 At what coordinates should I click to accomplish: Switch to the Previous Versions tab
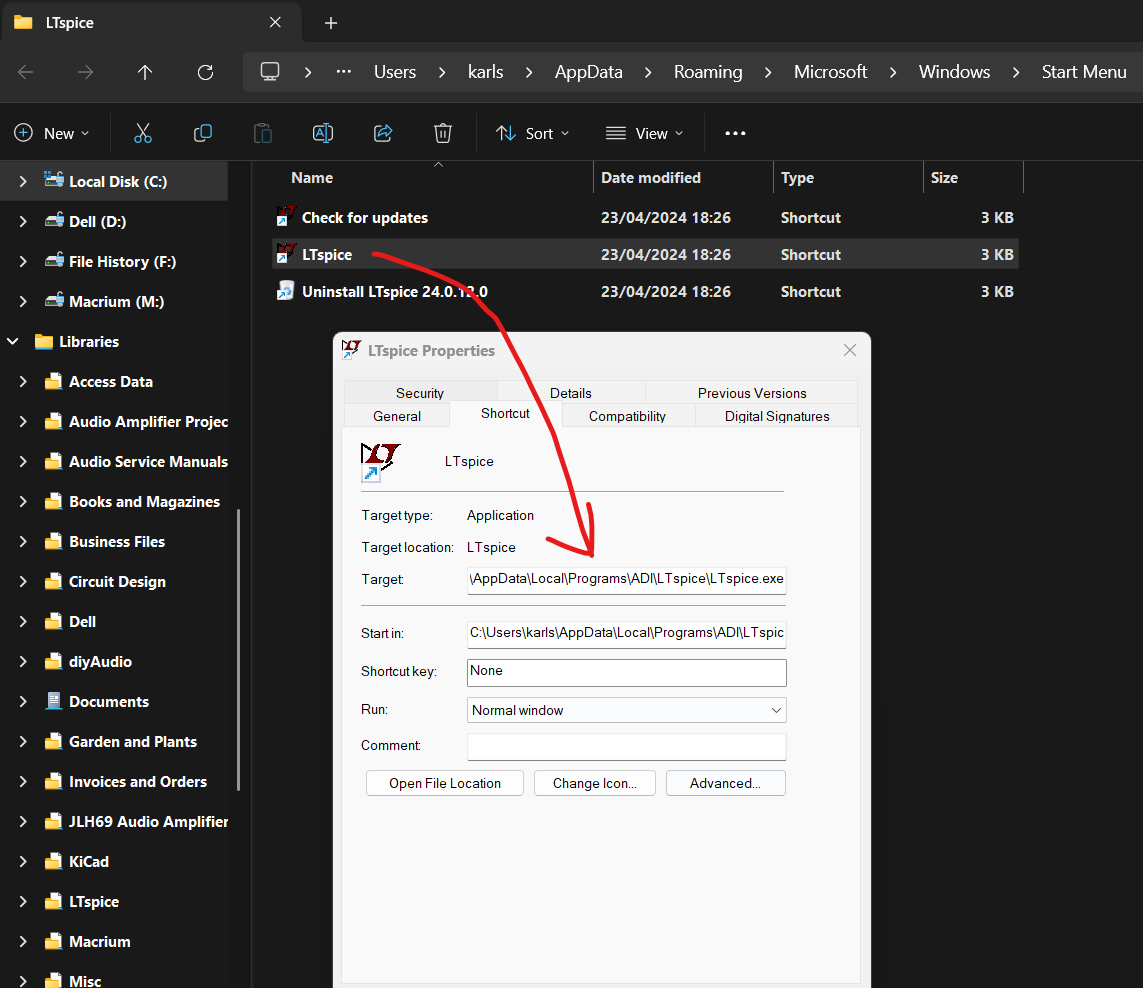[x=752, y=393]
